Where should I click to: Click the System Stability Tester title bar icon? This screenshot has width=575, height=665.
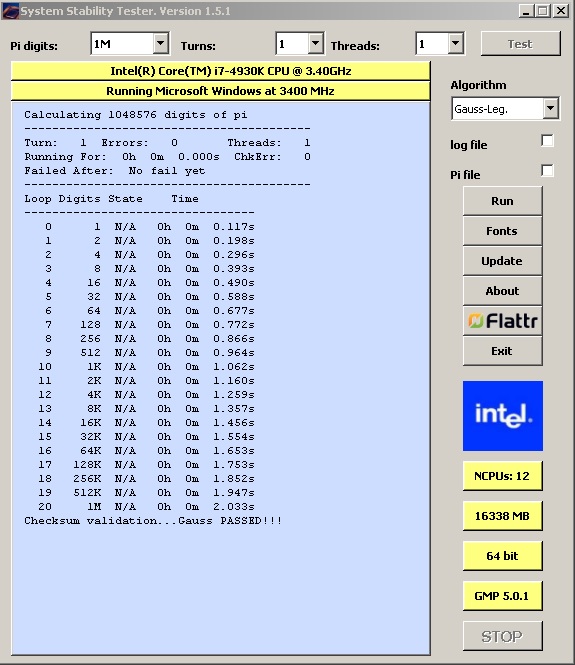(11, 11)
